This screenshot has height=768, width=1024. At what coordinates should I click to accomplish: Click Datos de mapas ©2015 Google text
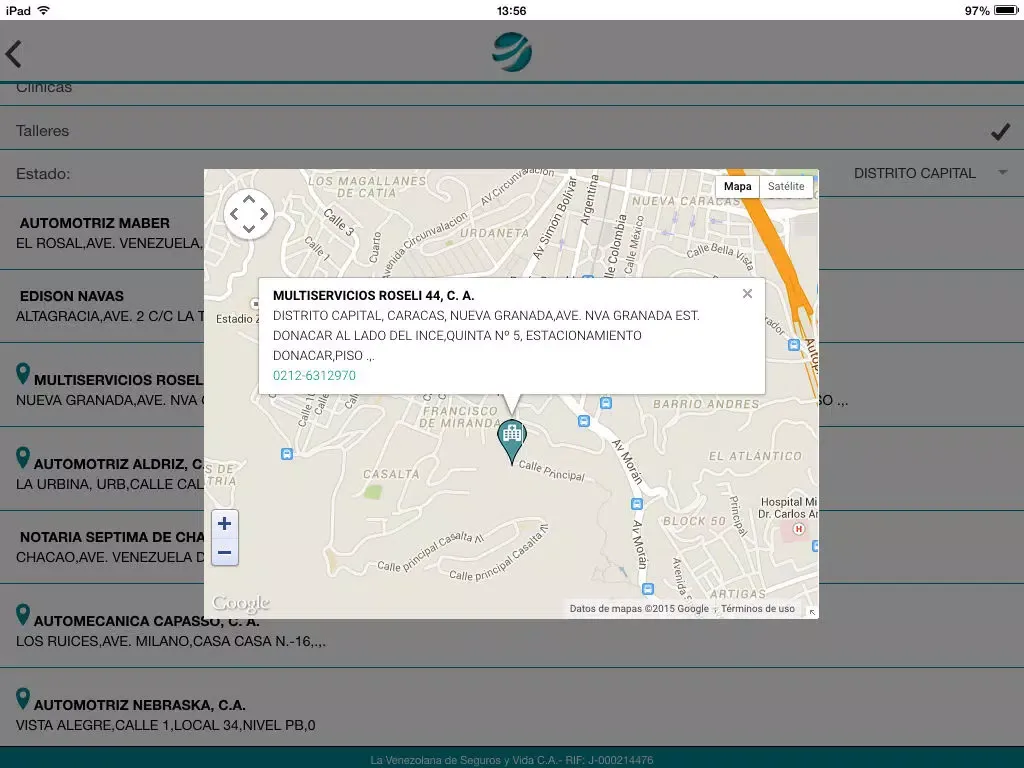pyautogui.click(x=639, y=609)
